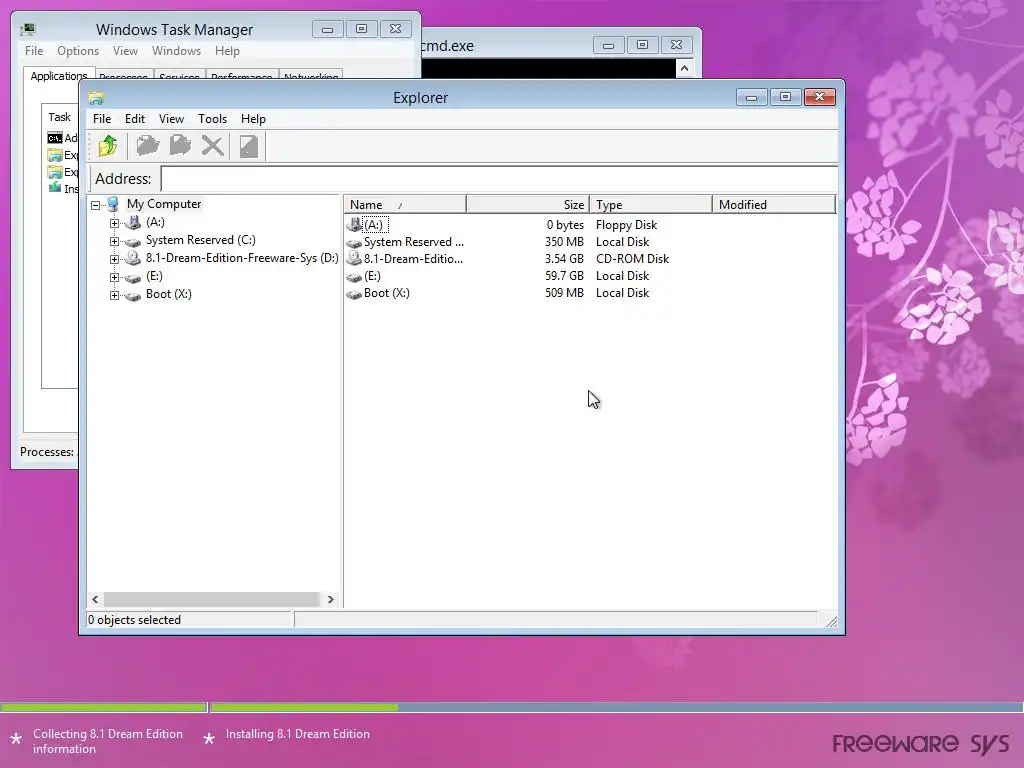Click 0 objects selected status text

click(x=135, y=620)
